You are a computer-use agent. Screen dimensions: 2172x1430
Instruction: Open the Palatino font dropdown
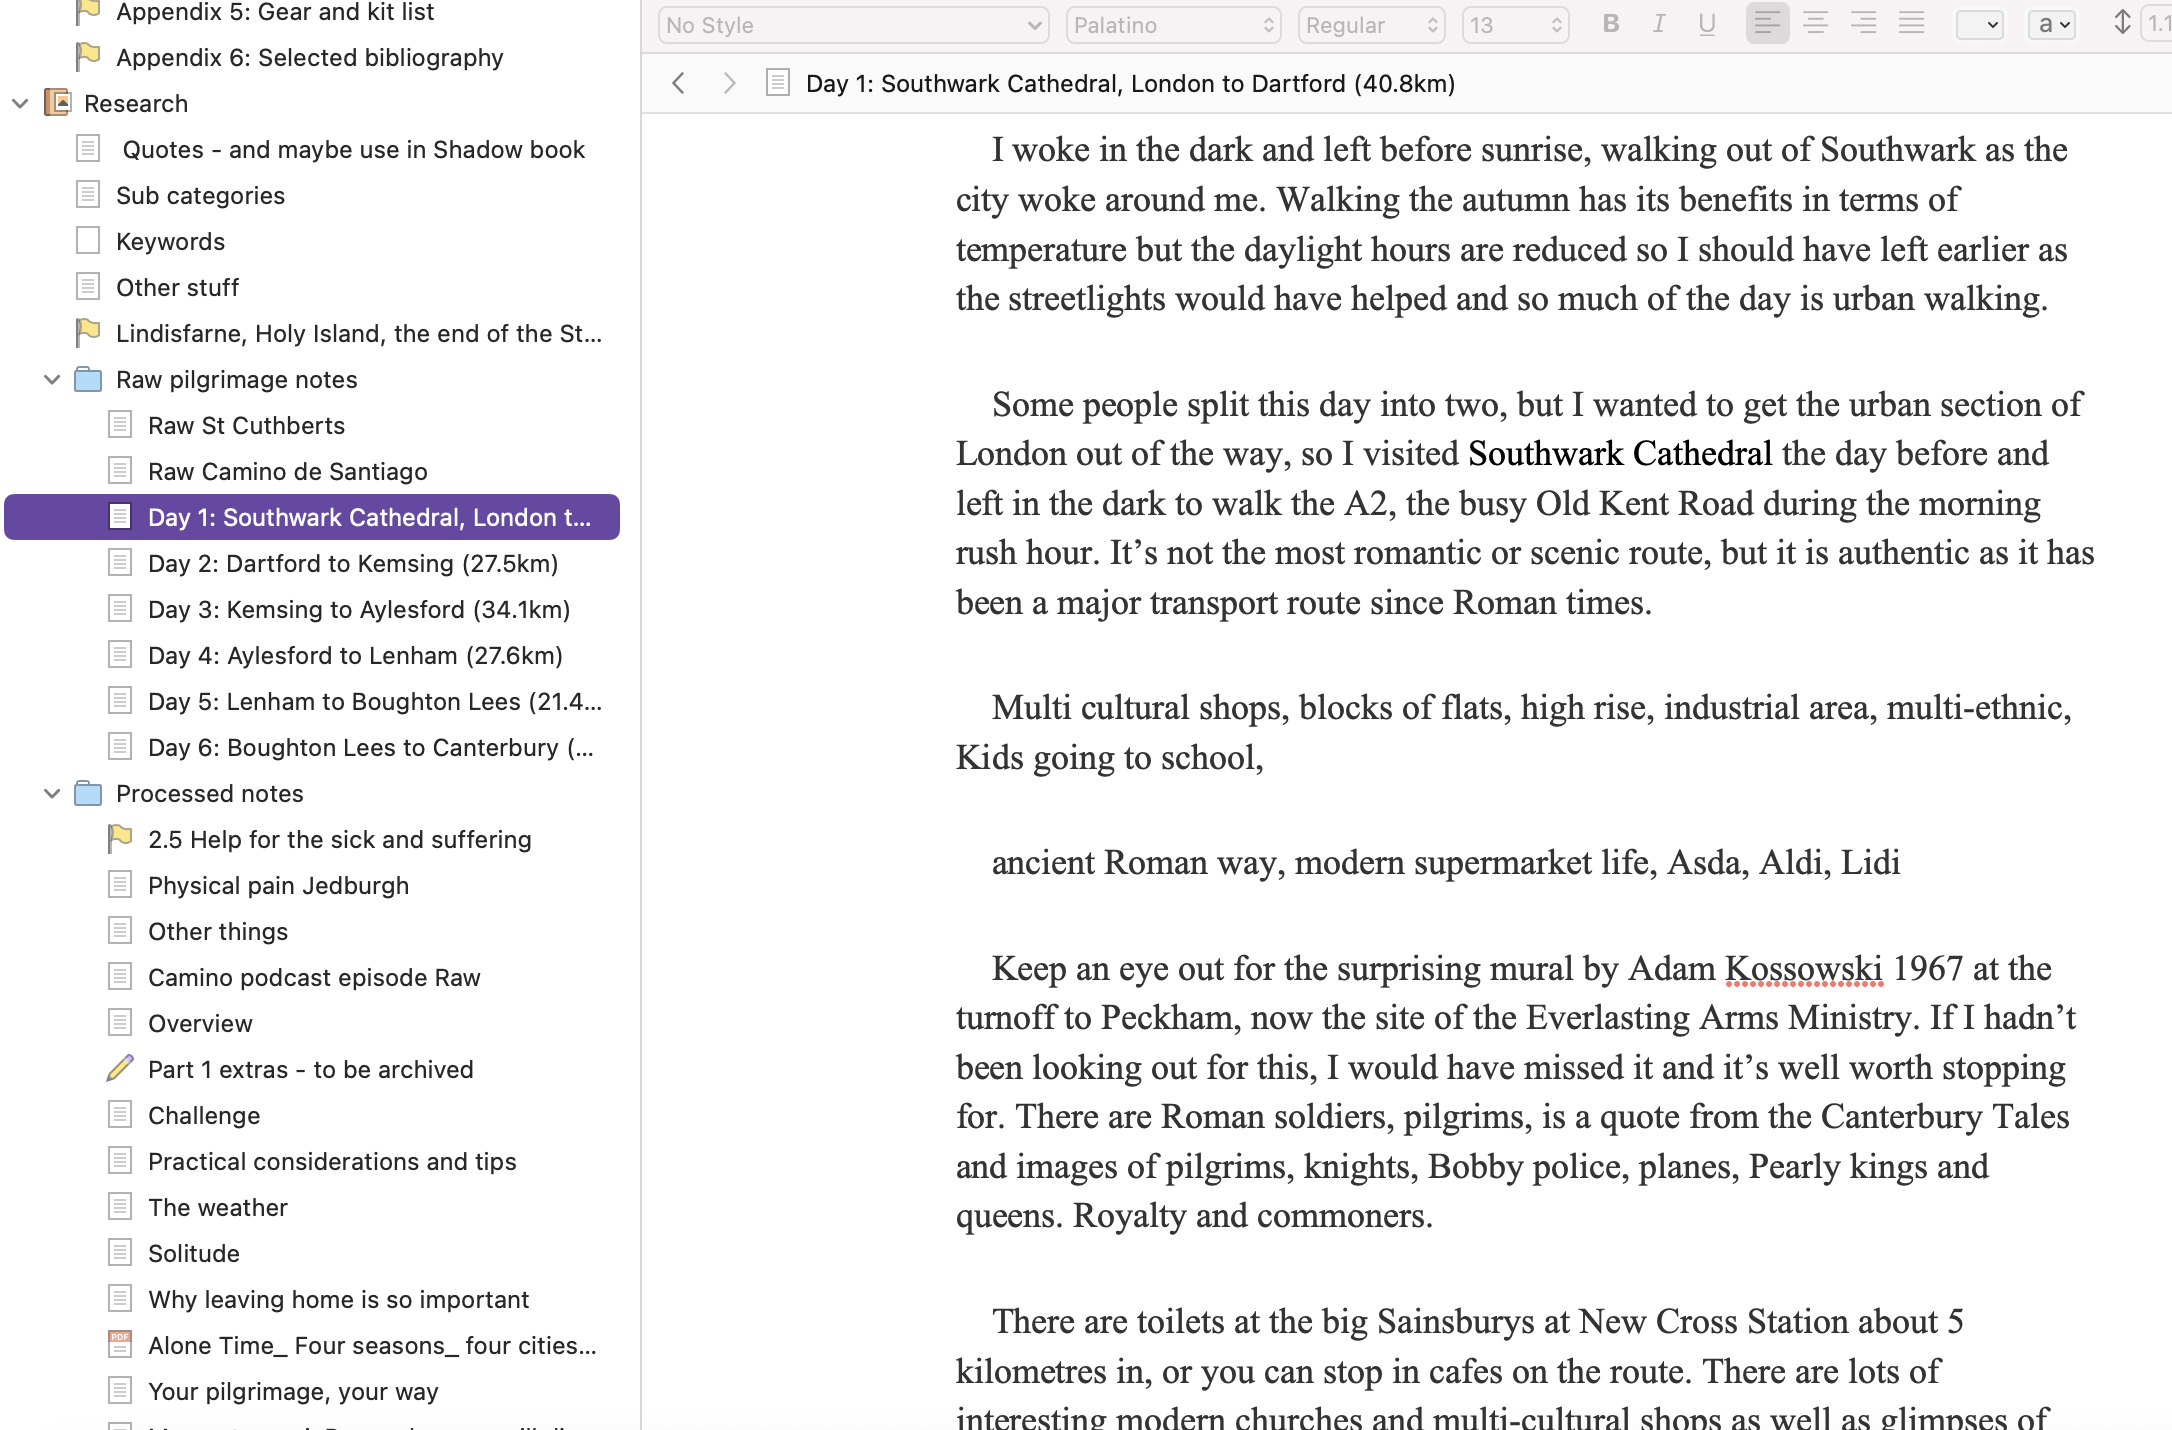1173,25
